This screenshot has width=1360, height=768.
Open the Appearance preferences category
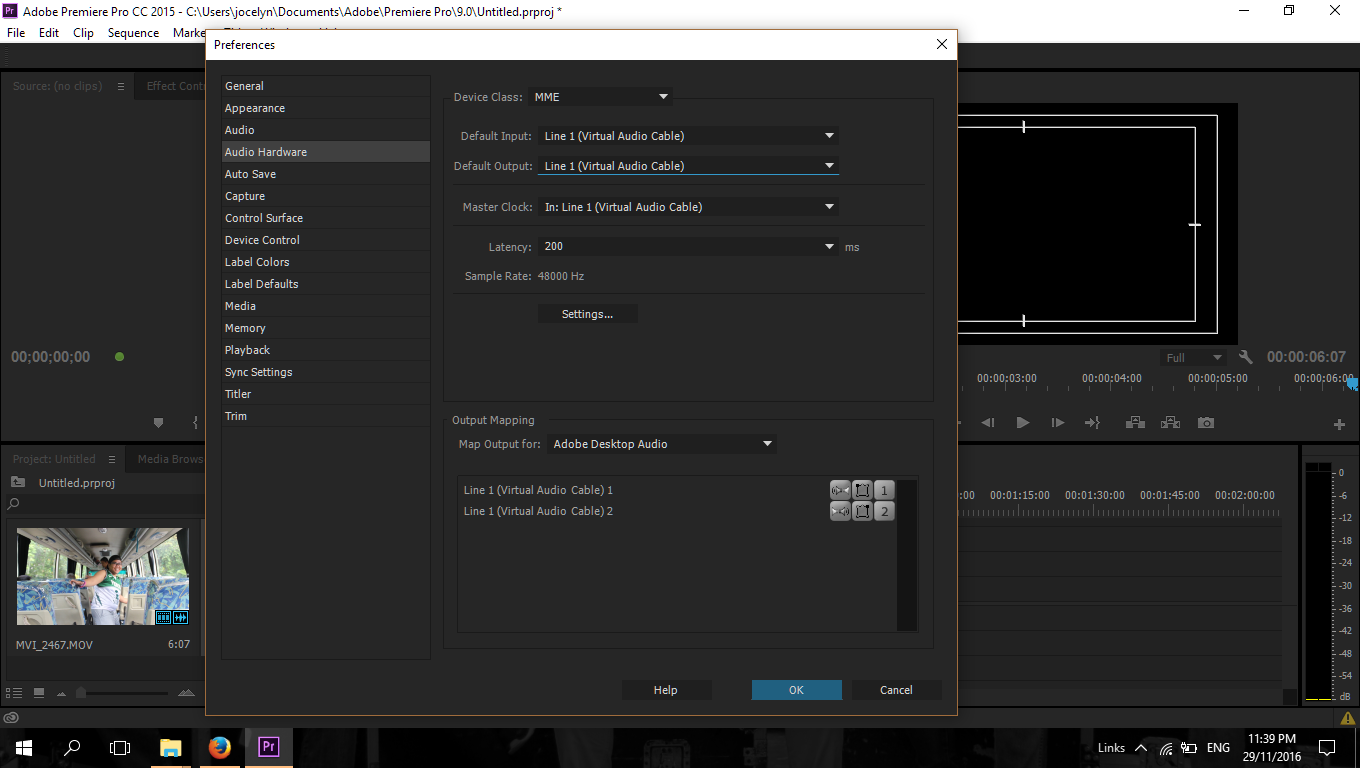326,108
